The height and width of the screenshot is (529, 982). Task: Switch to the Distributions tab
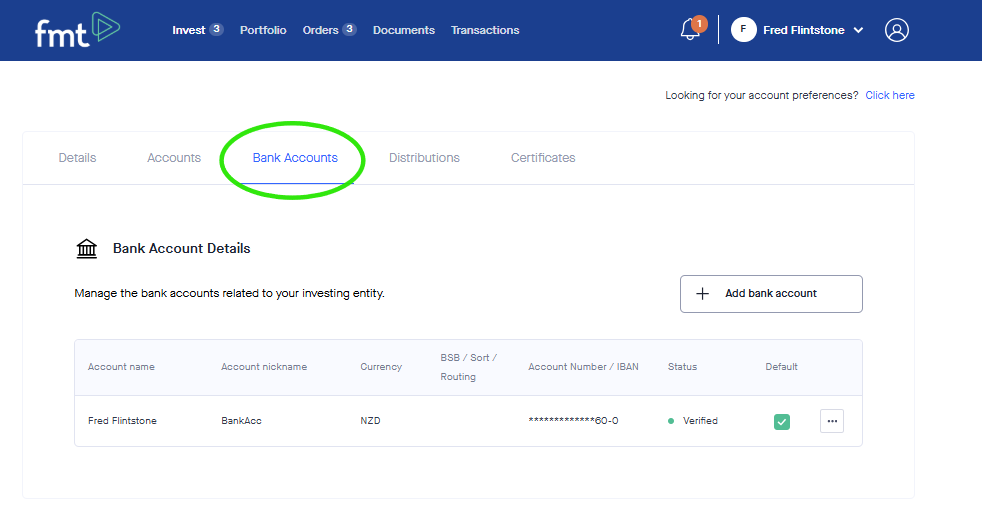pos(424,158)
